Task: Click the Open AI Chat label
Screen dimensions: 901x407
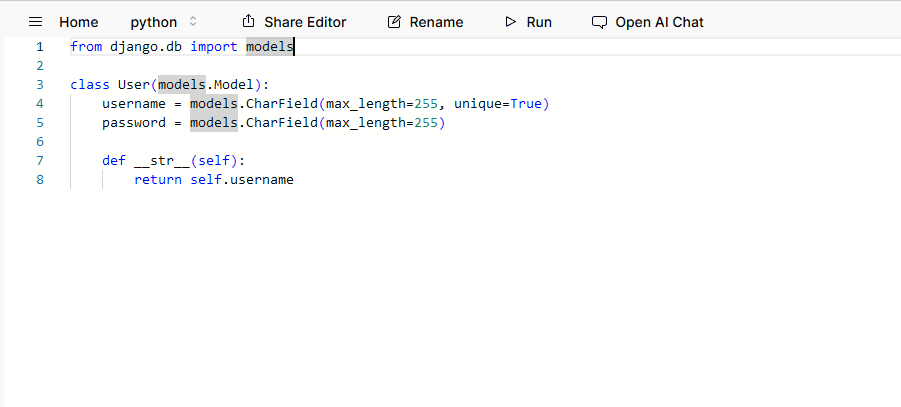Action: [x=659, y=22]
